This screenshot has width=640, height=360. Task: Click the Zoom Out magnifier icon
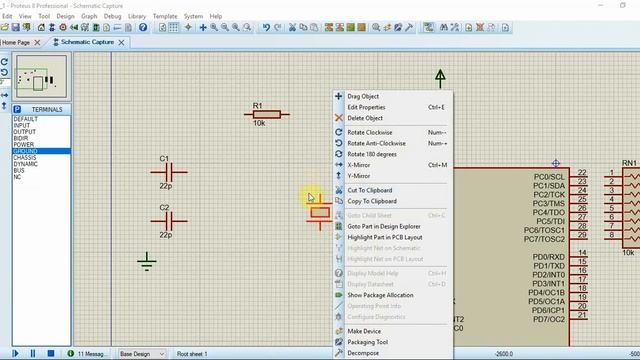click(x=225, y=27)
